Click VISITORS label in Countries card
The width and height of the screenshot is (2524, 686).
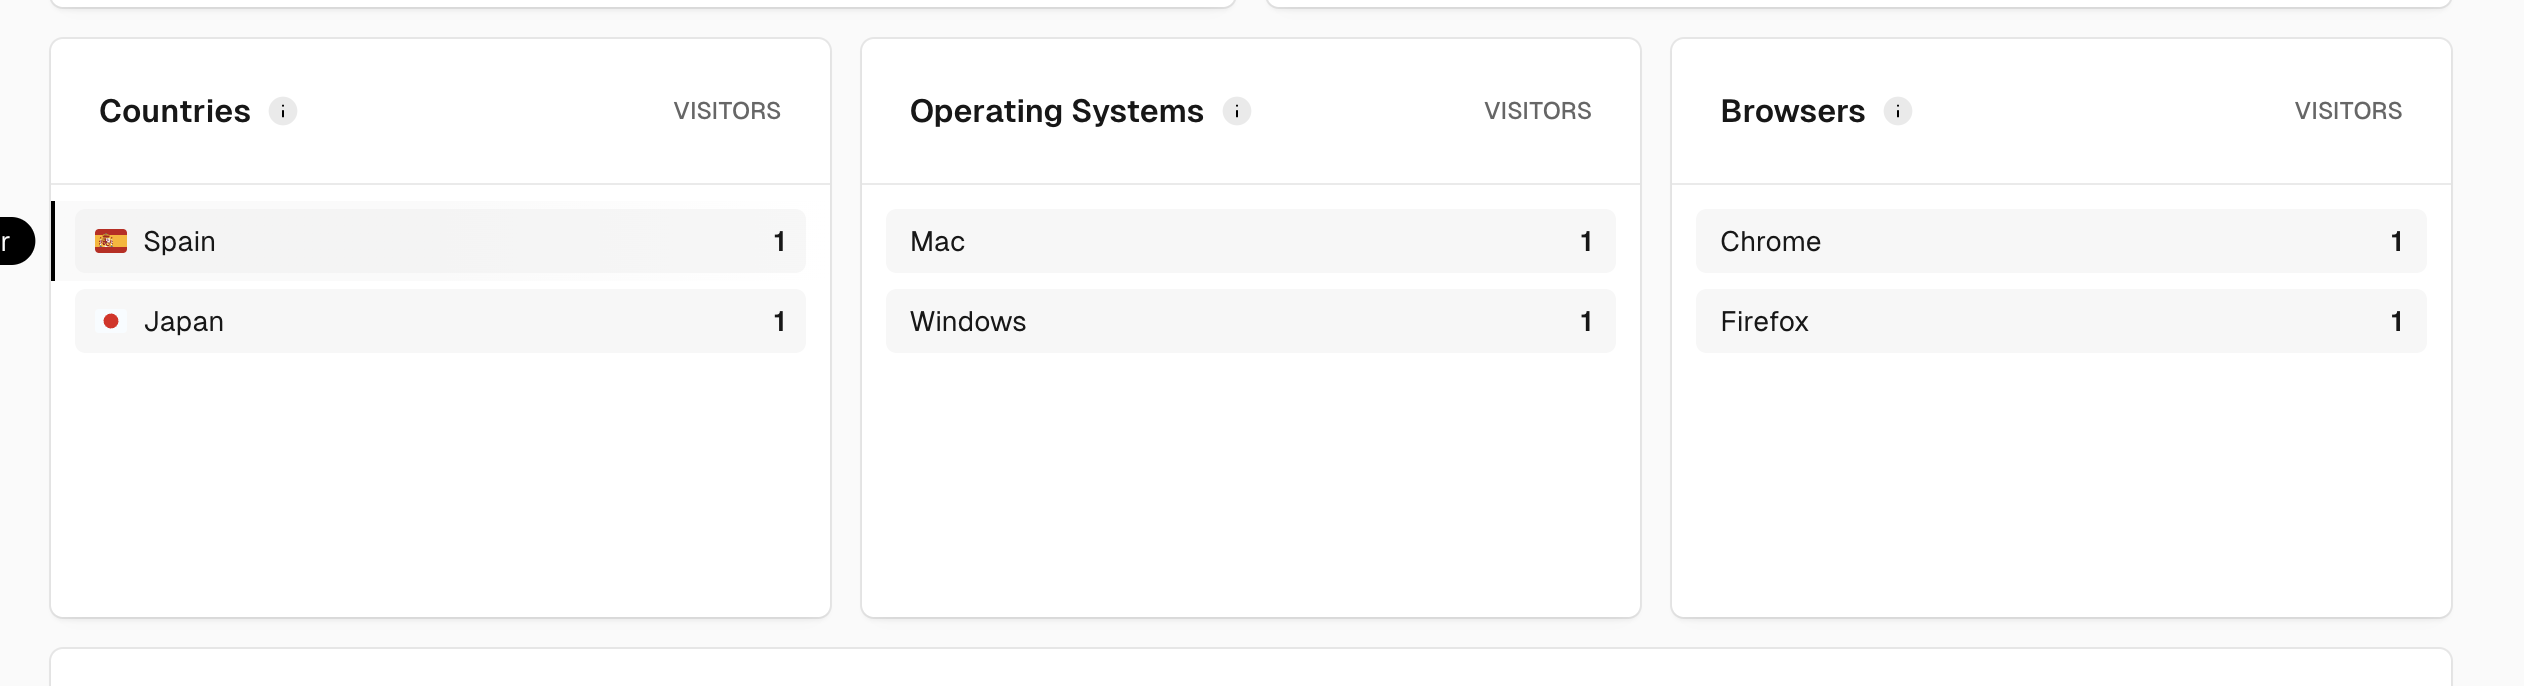click(727, 111)
